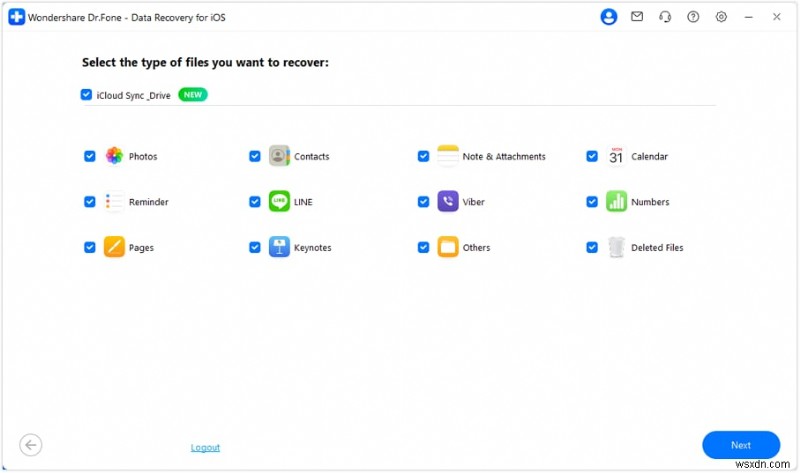800x473 pixels.
Task: Open the user account profile icon
Action: click(608, 17)
